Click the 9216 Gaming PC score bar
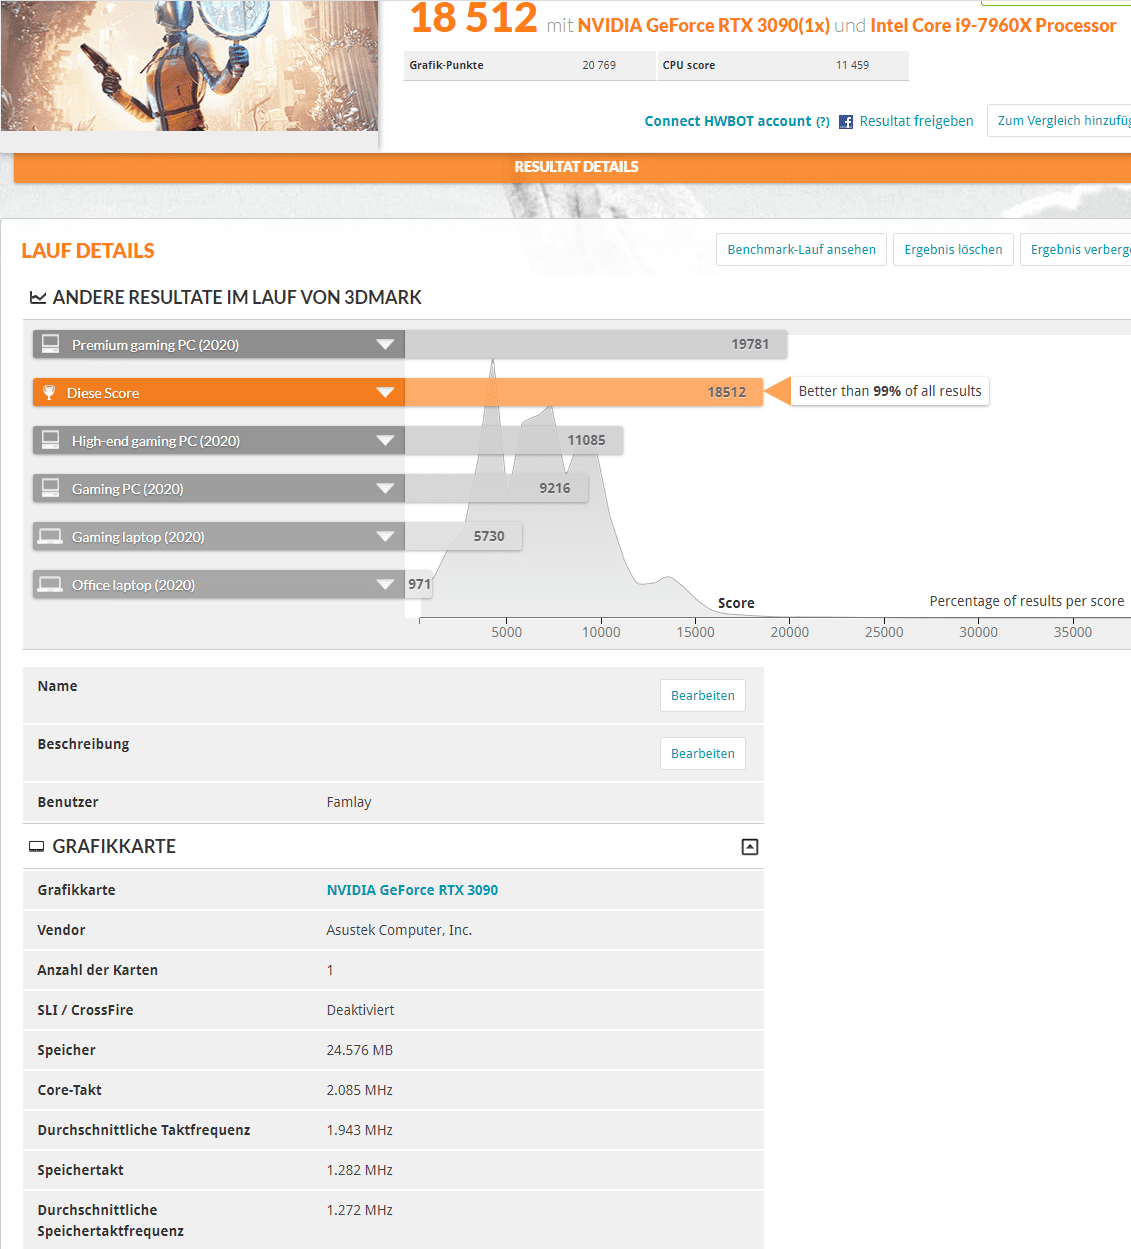The width and height of the screenshot is (1131, 1249). click(496, 489)
